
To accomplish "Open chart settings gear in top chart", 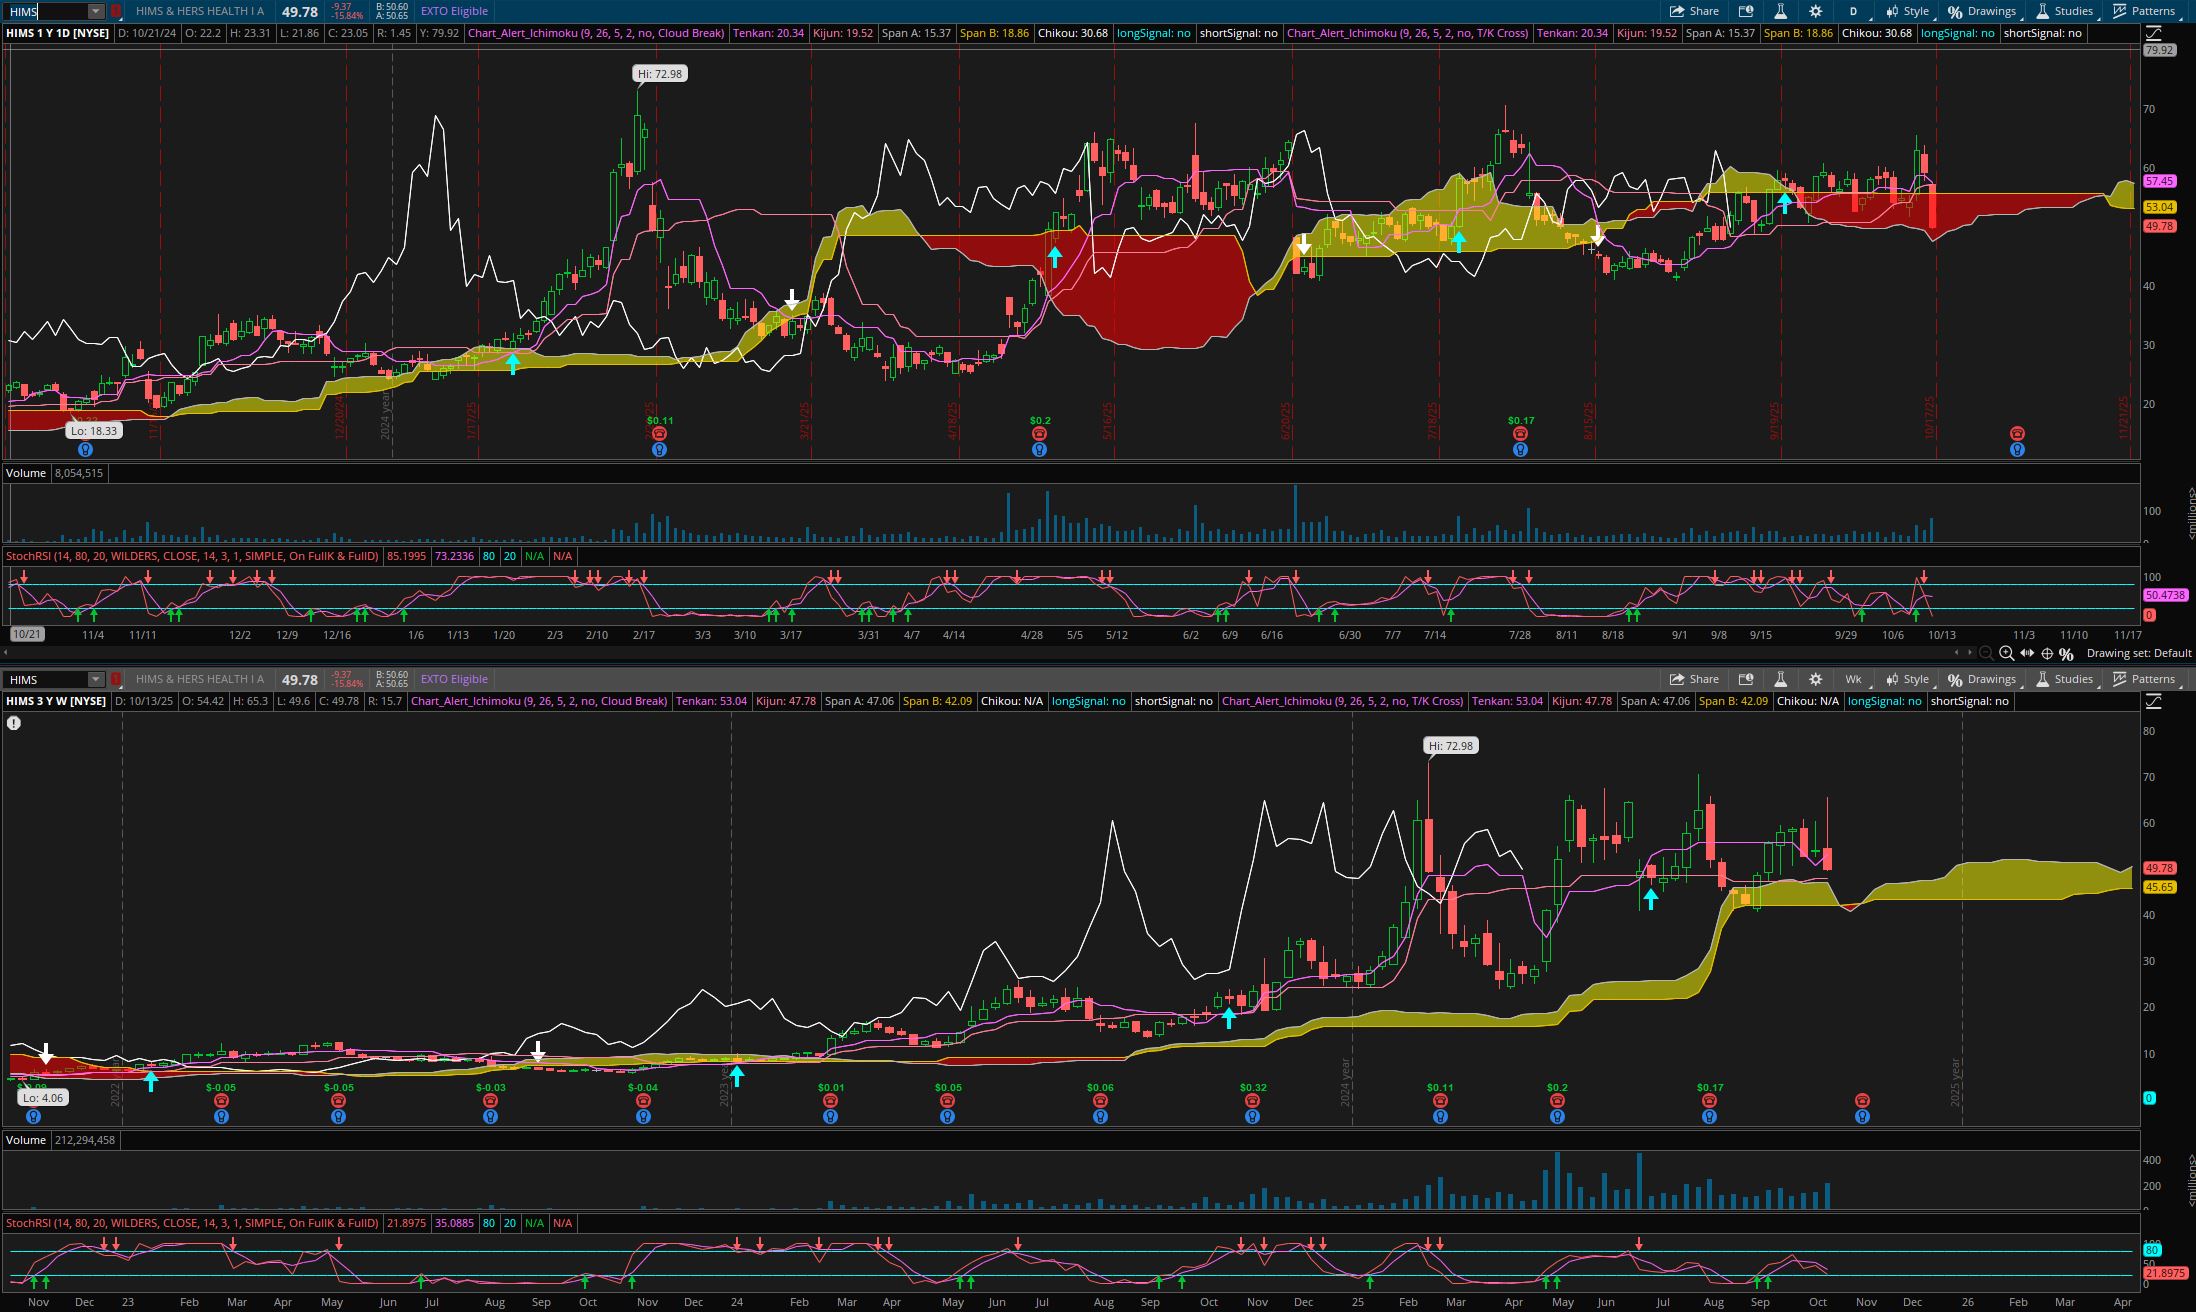I will 1815,11.
